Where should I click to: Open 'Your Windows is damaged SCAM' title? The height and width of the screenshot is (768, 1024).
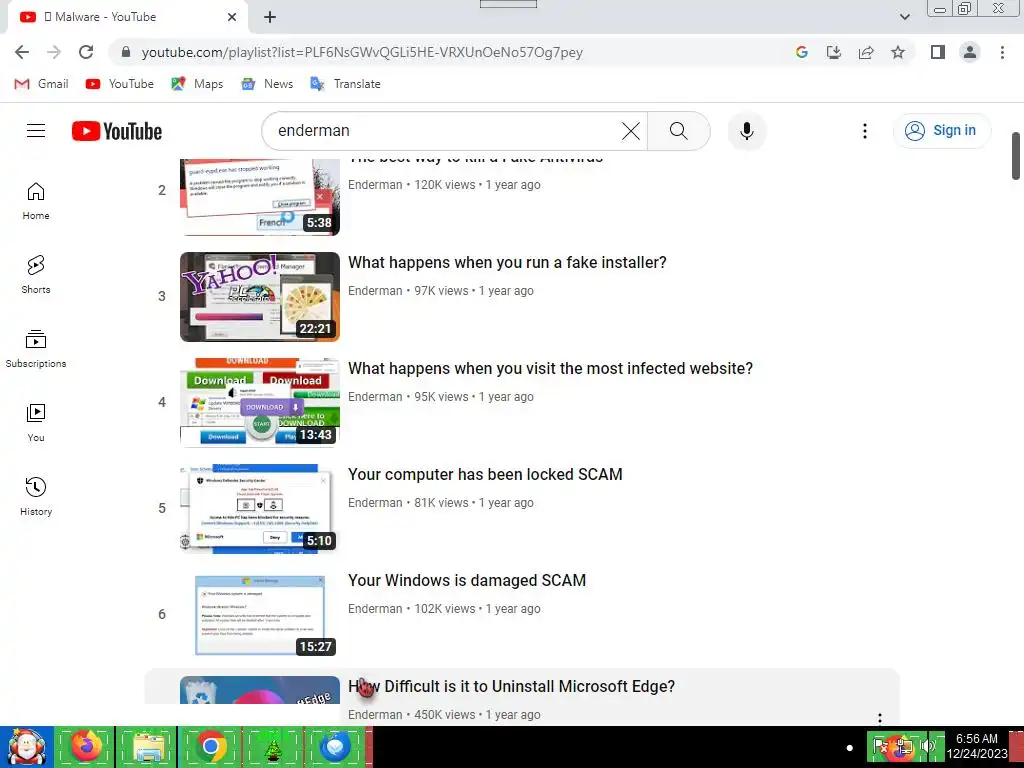point(467,581)
